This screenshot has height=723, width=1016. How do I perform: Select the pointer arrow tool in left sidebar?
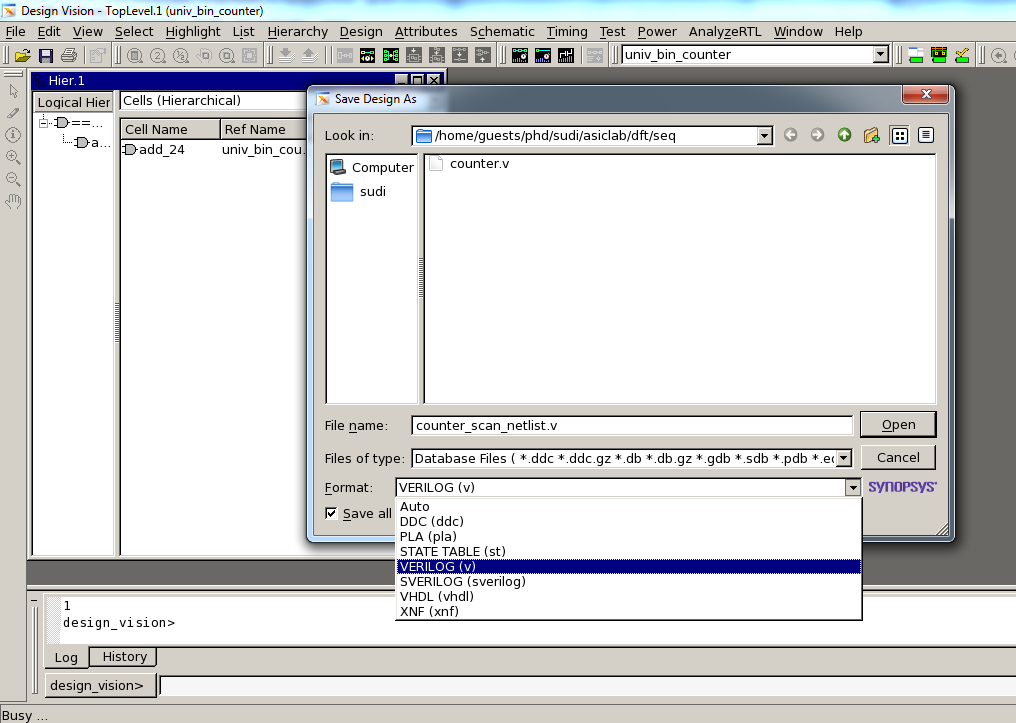point(14,91)
